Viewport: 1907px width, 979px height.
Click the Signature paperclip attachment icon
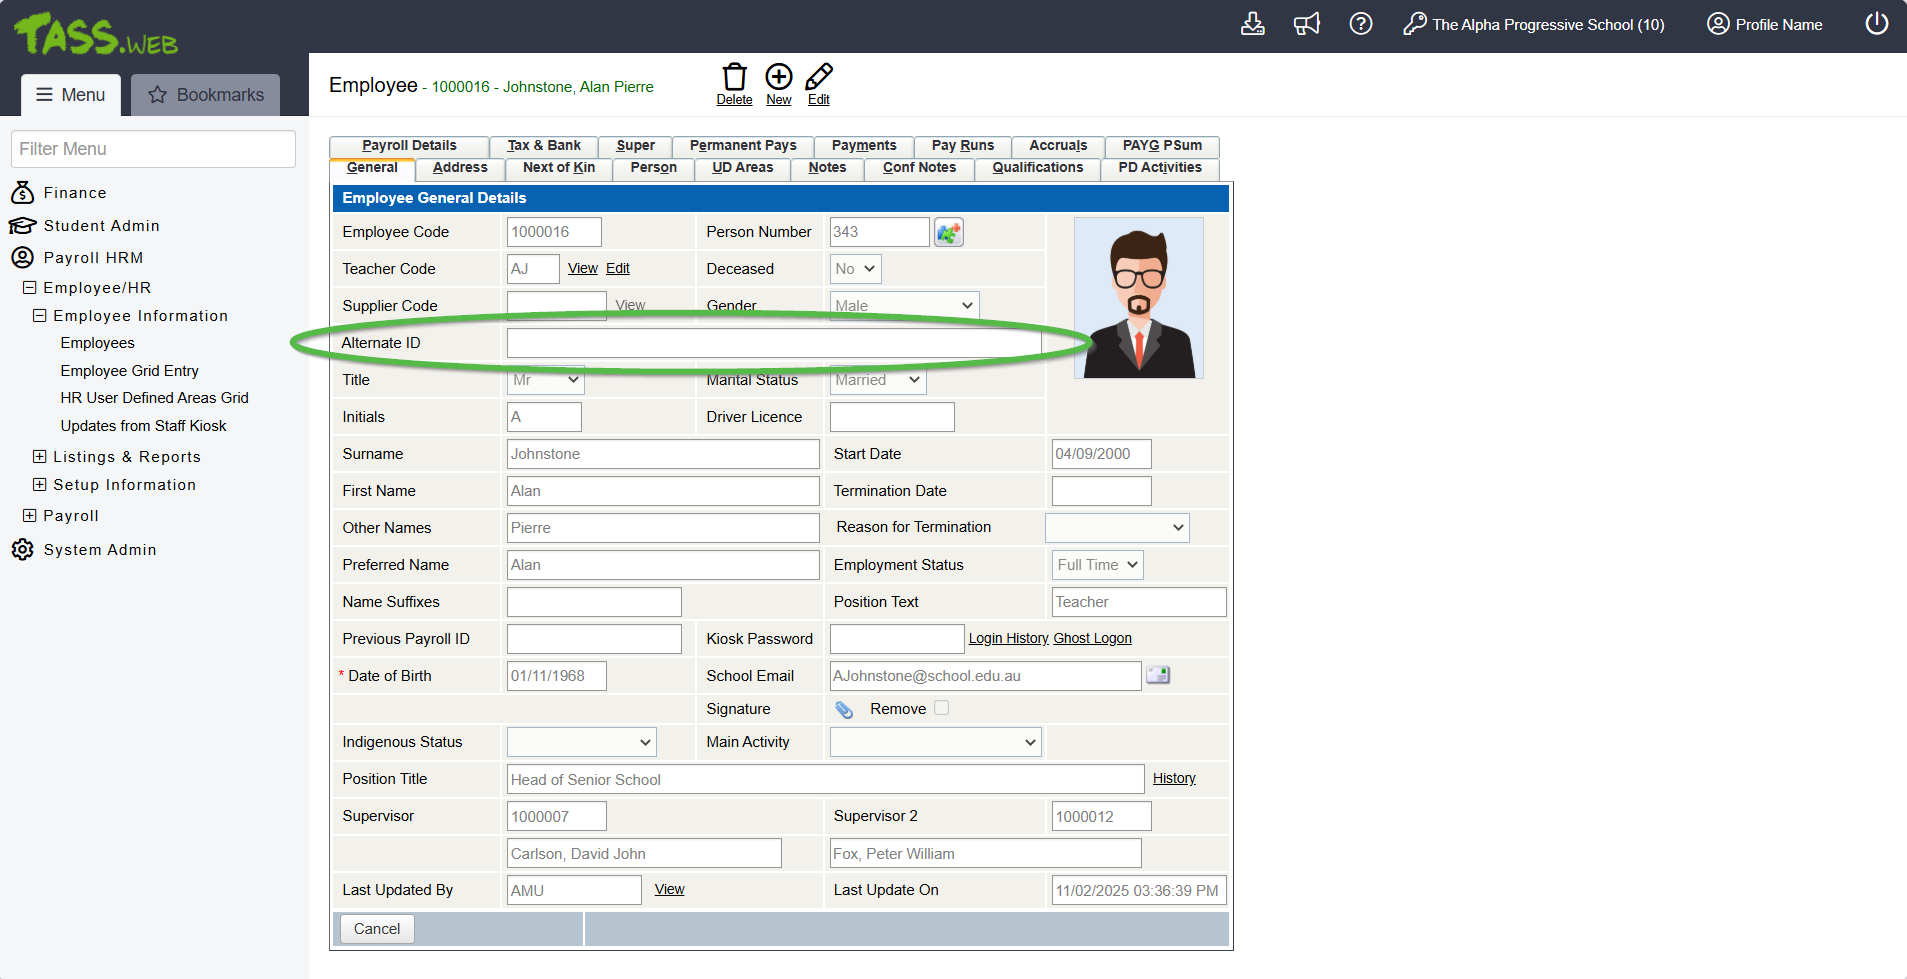click(844, 709)
